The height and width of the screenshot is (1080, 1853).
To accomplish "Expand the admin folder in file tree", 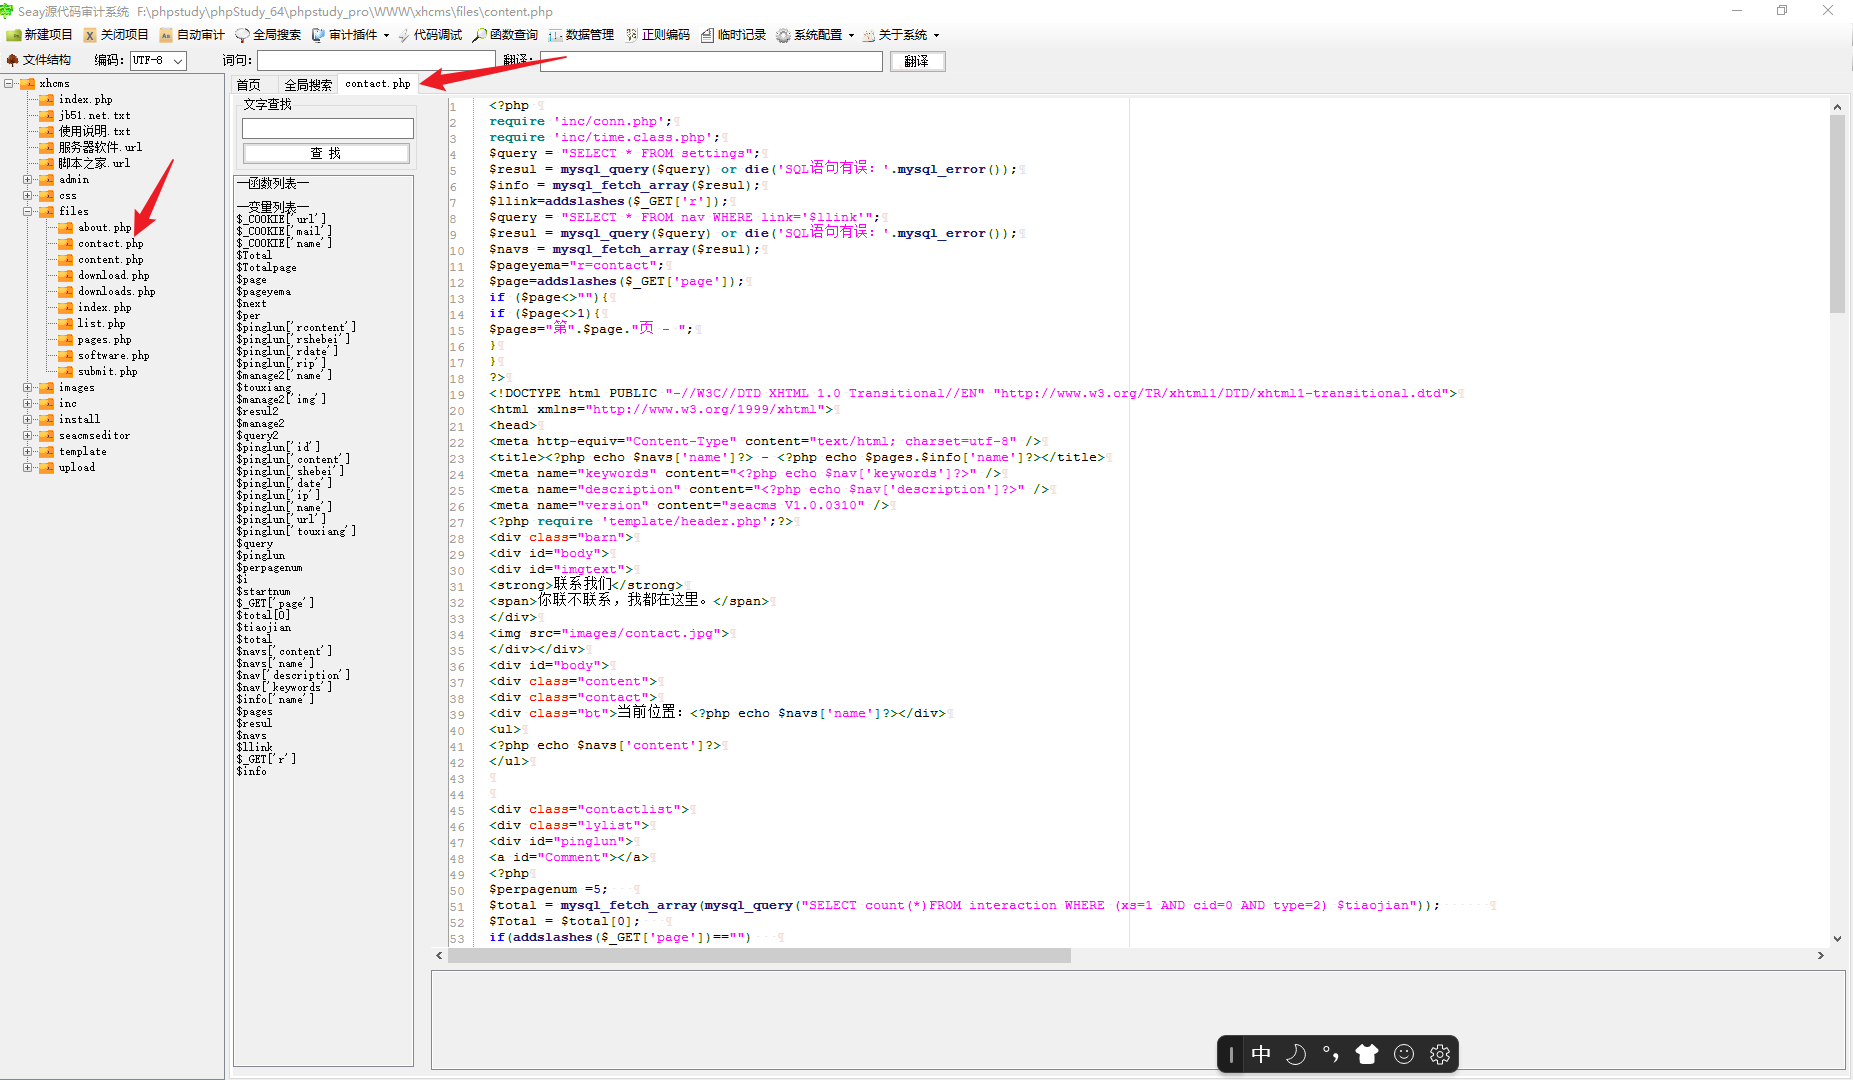I will (29, 179).
